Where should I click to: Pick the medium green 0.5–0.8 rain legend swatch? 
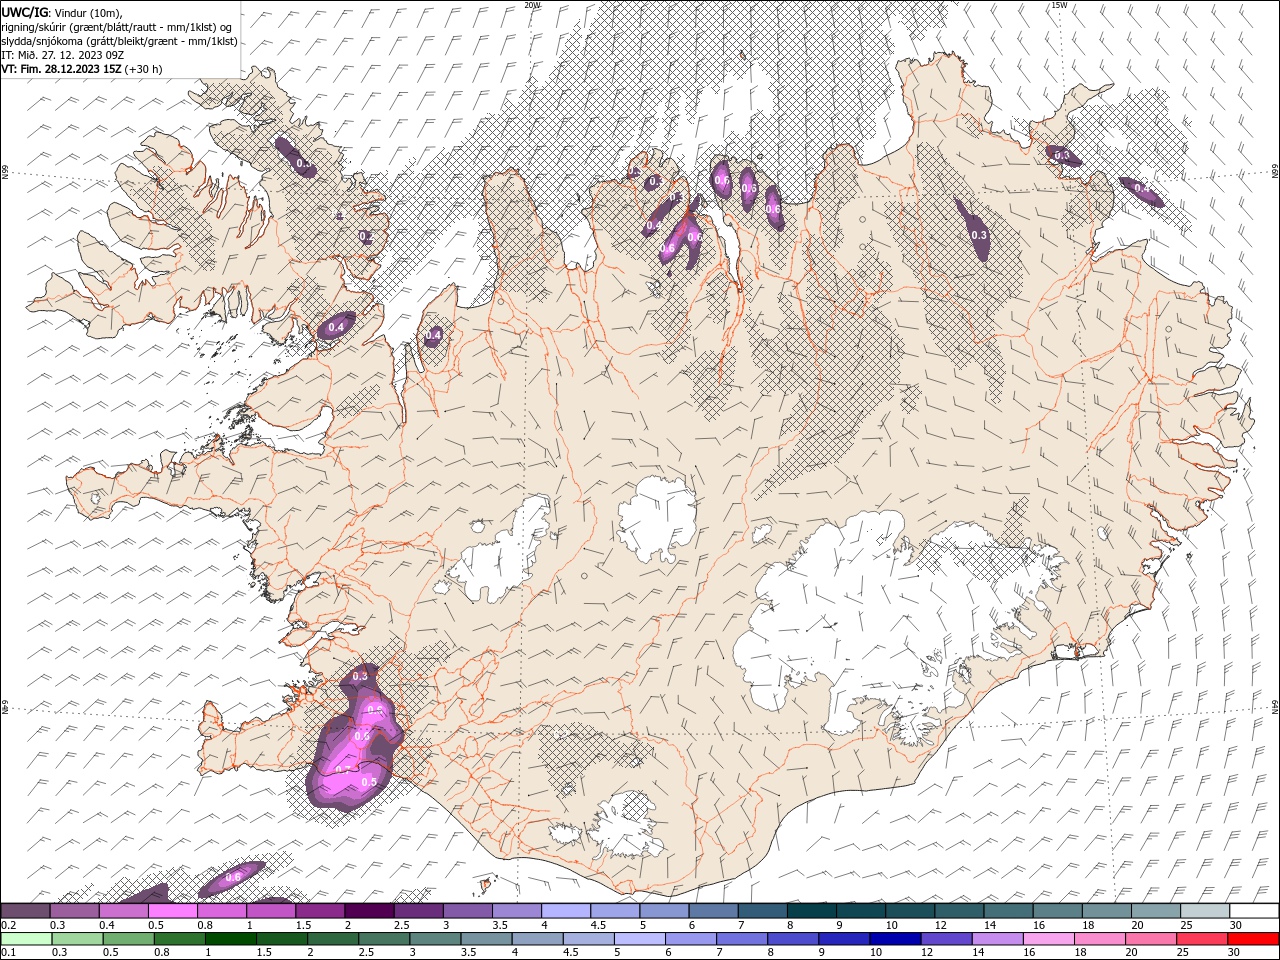pyautogui.click(x=129, y=939)
